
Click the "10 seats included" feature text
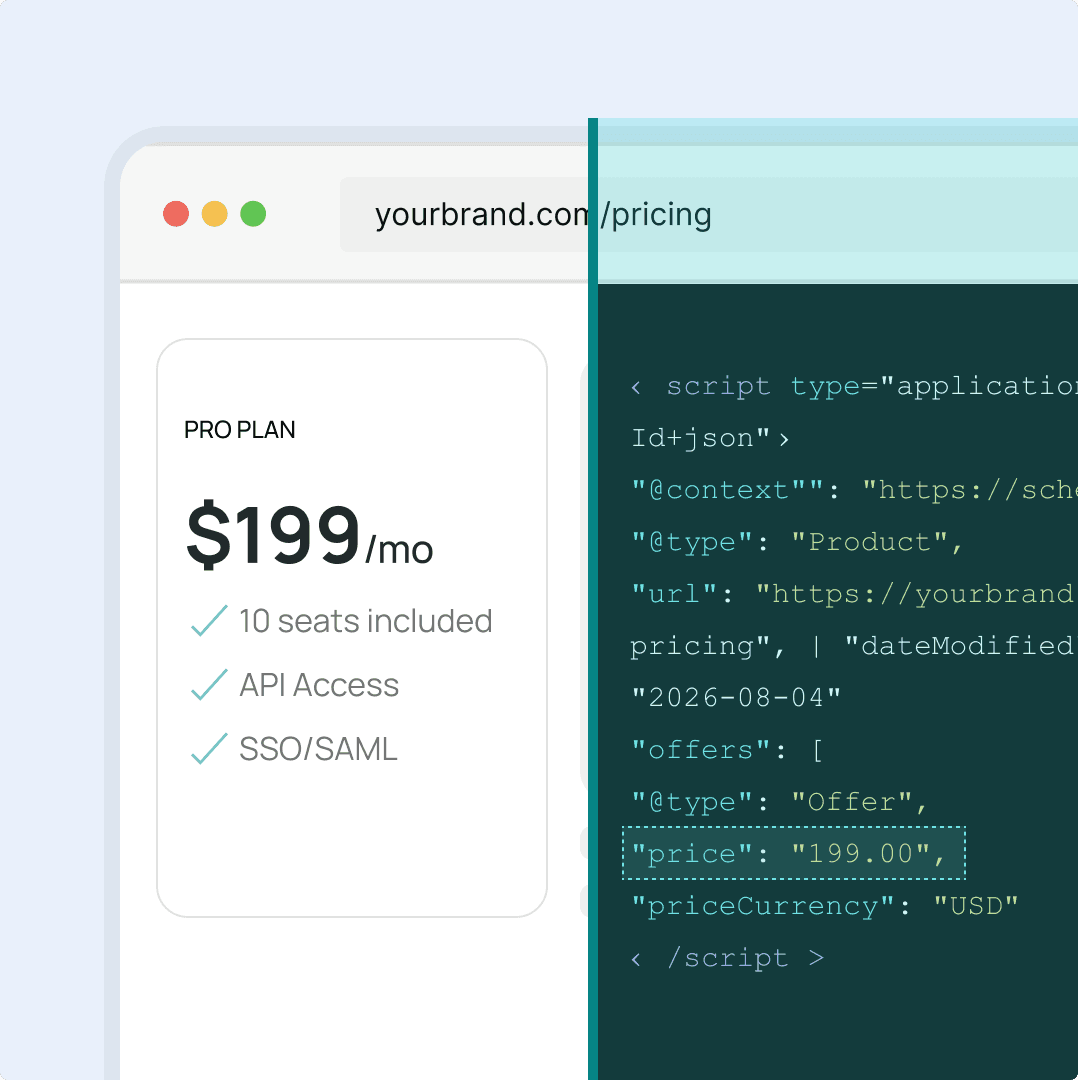[x=366, y=621]
